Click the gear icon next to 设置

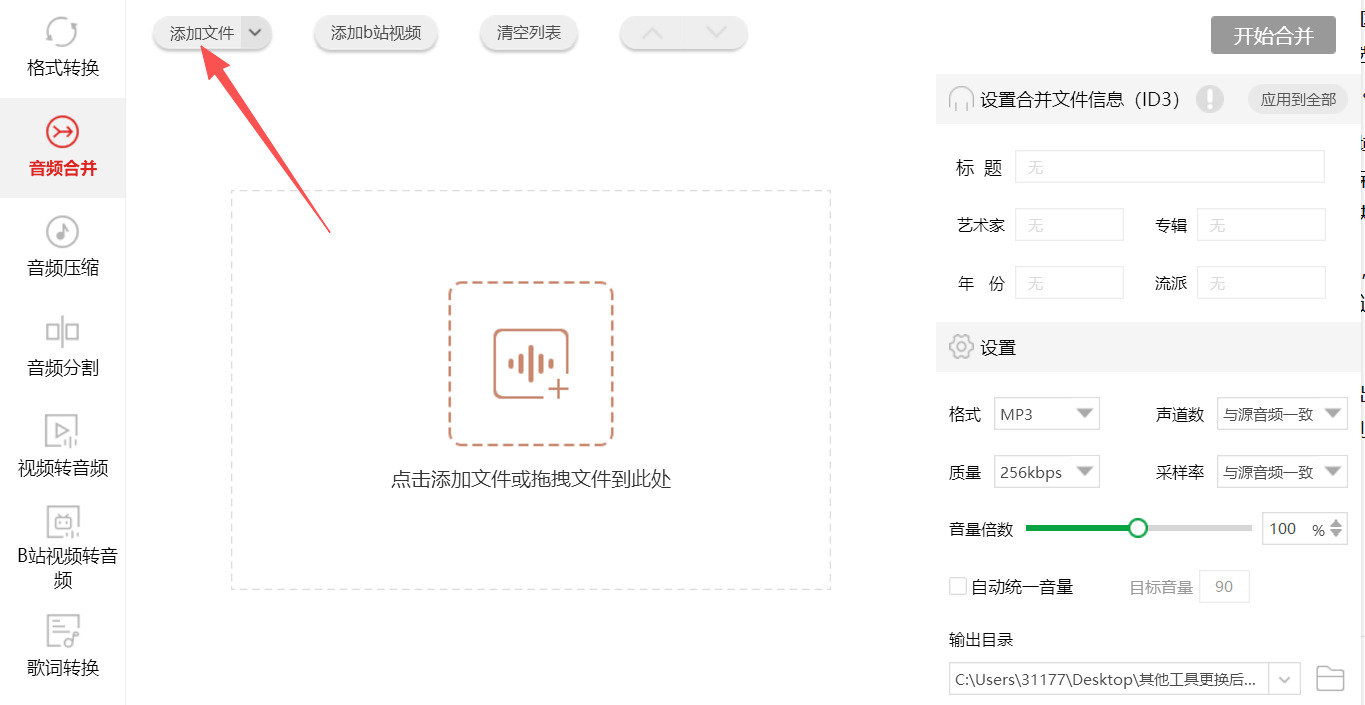pyautogui.click(x=961, y=347)
